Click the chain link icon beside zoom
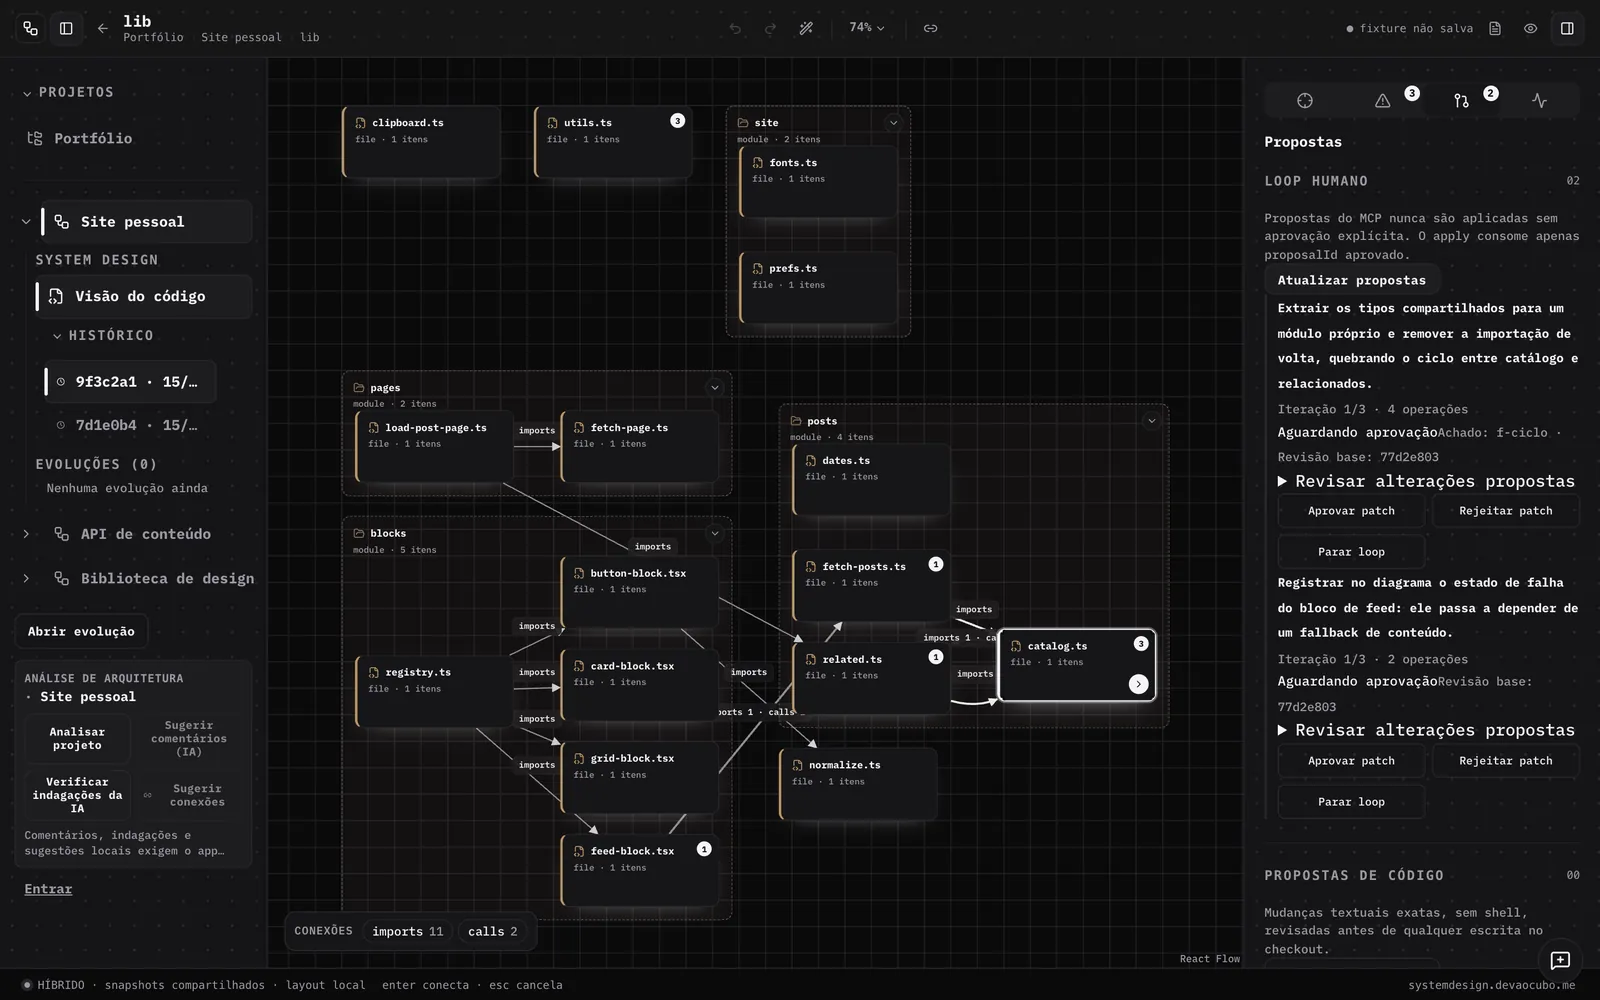This screenshot has width=1600, height=1000. [930, 28]
